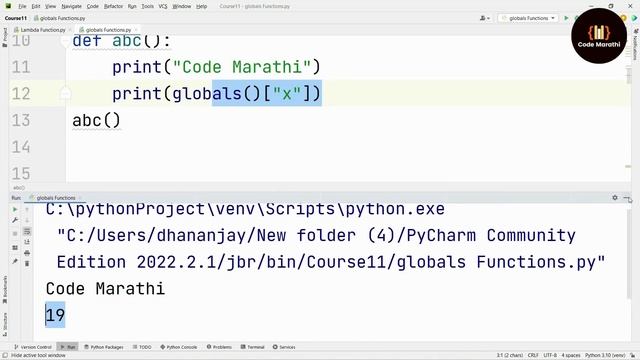Close the globals Functions run tab

(x=80, y=198)
